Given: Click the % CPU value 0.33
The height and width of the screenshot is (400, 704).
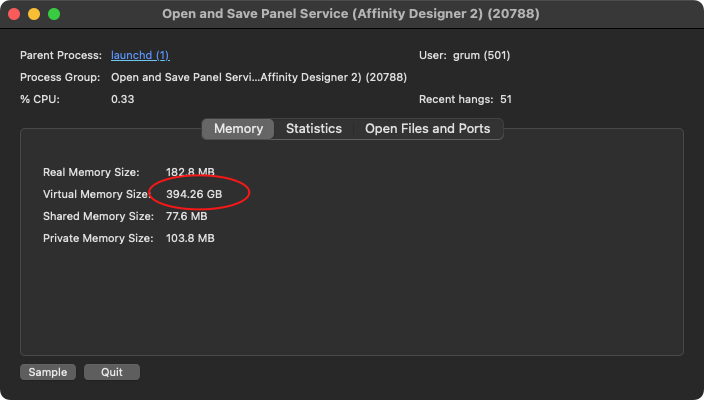Looking at the screenshot, I should pyautogui.click(x=123, y=99).
